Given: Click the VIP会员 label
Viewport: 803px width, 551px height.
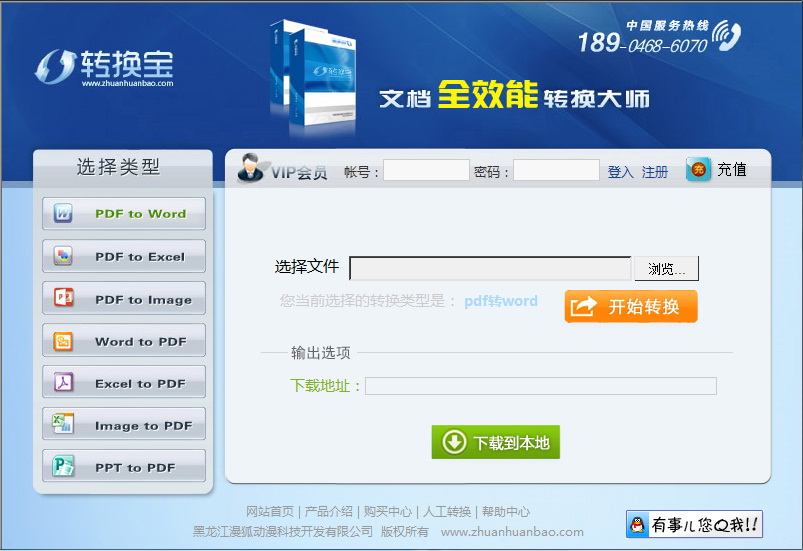Looking at the screenshot, I should tap(299, 173).
